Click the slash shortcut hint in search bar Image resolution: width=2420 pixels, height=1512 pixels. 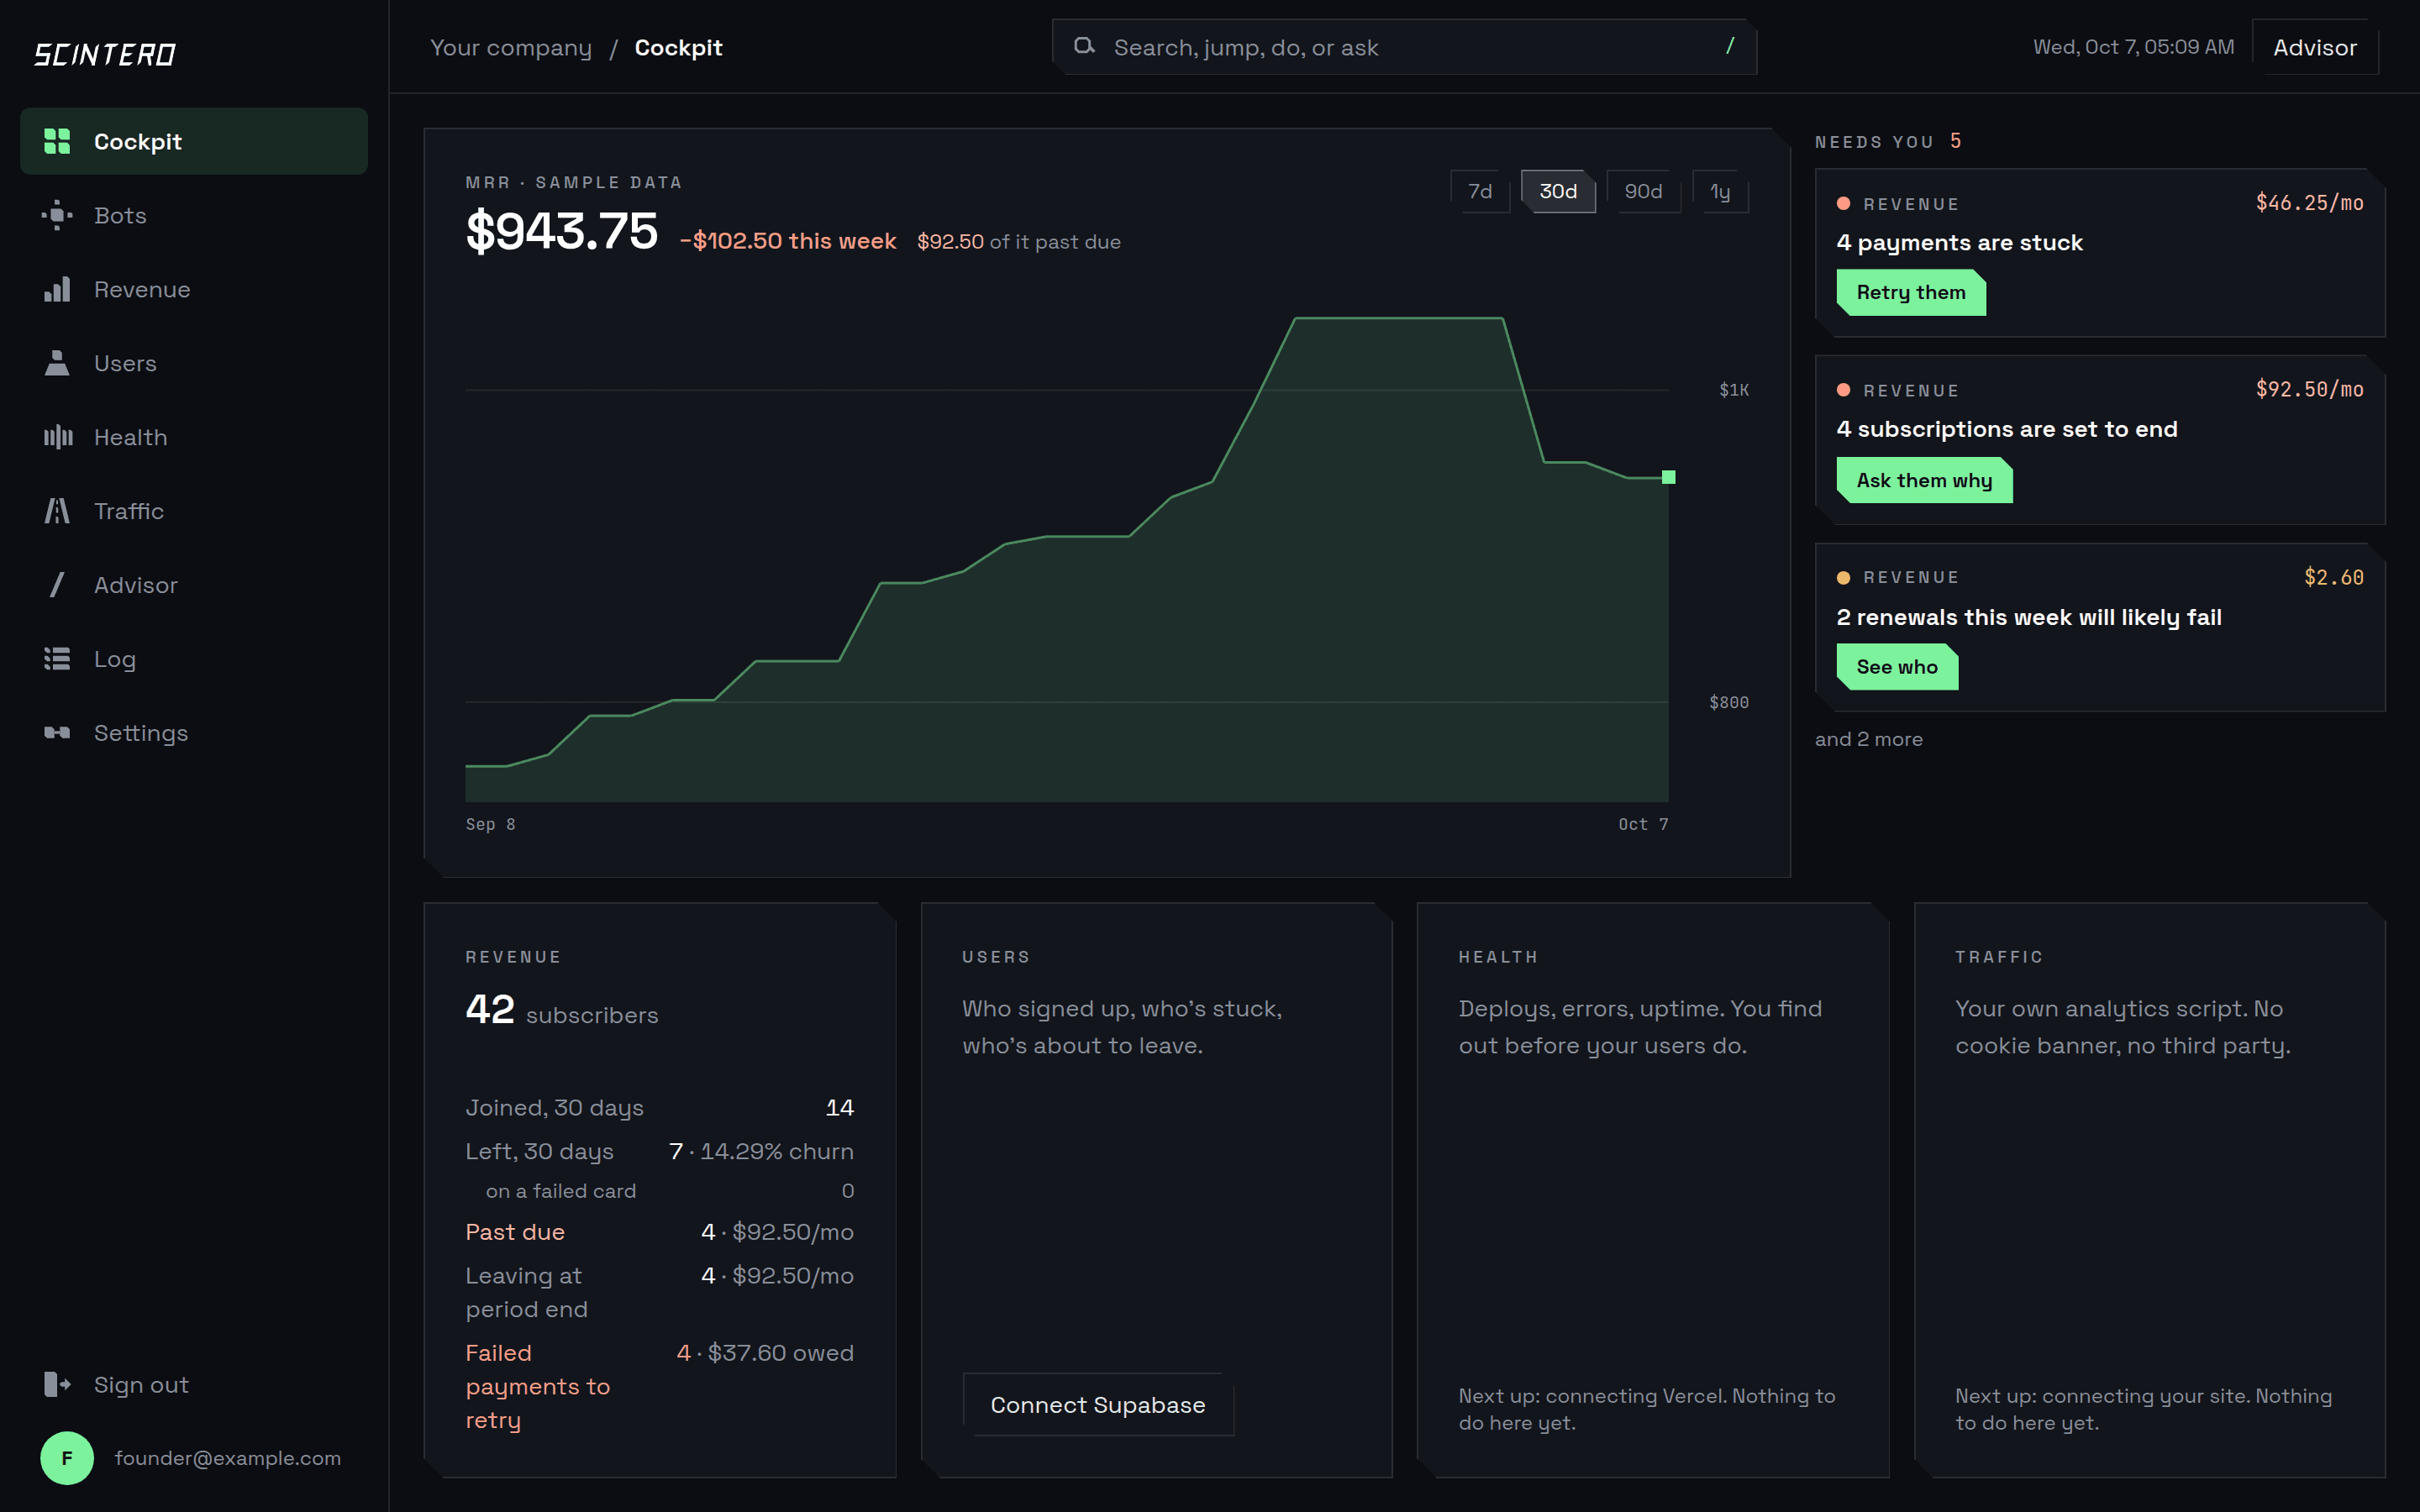(1730, 46)
